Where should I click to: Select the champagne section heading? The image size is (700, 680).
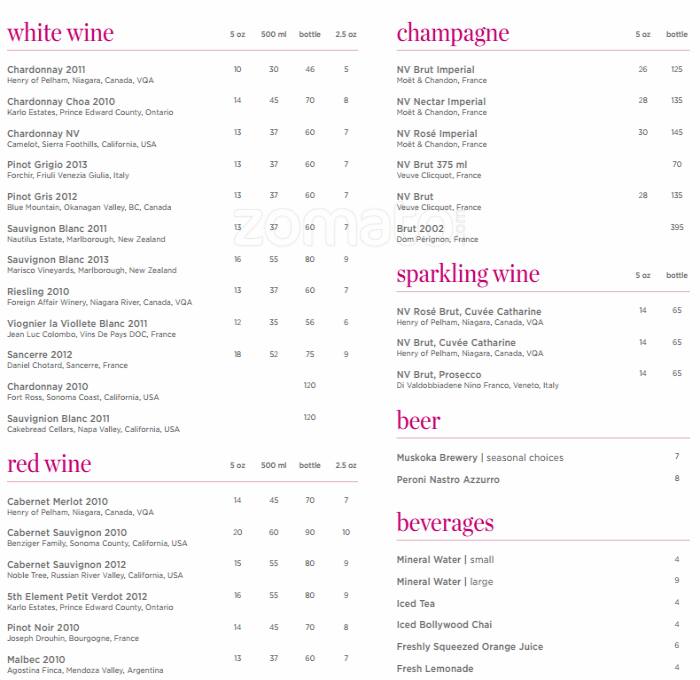pyautogui.click(x=452, y=33)
